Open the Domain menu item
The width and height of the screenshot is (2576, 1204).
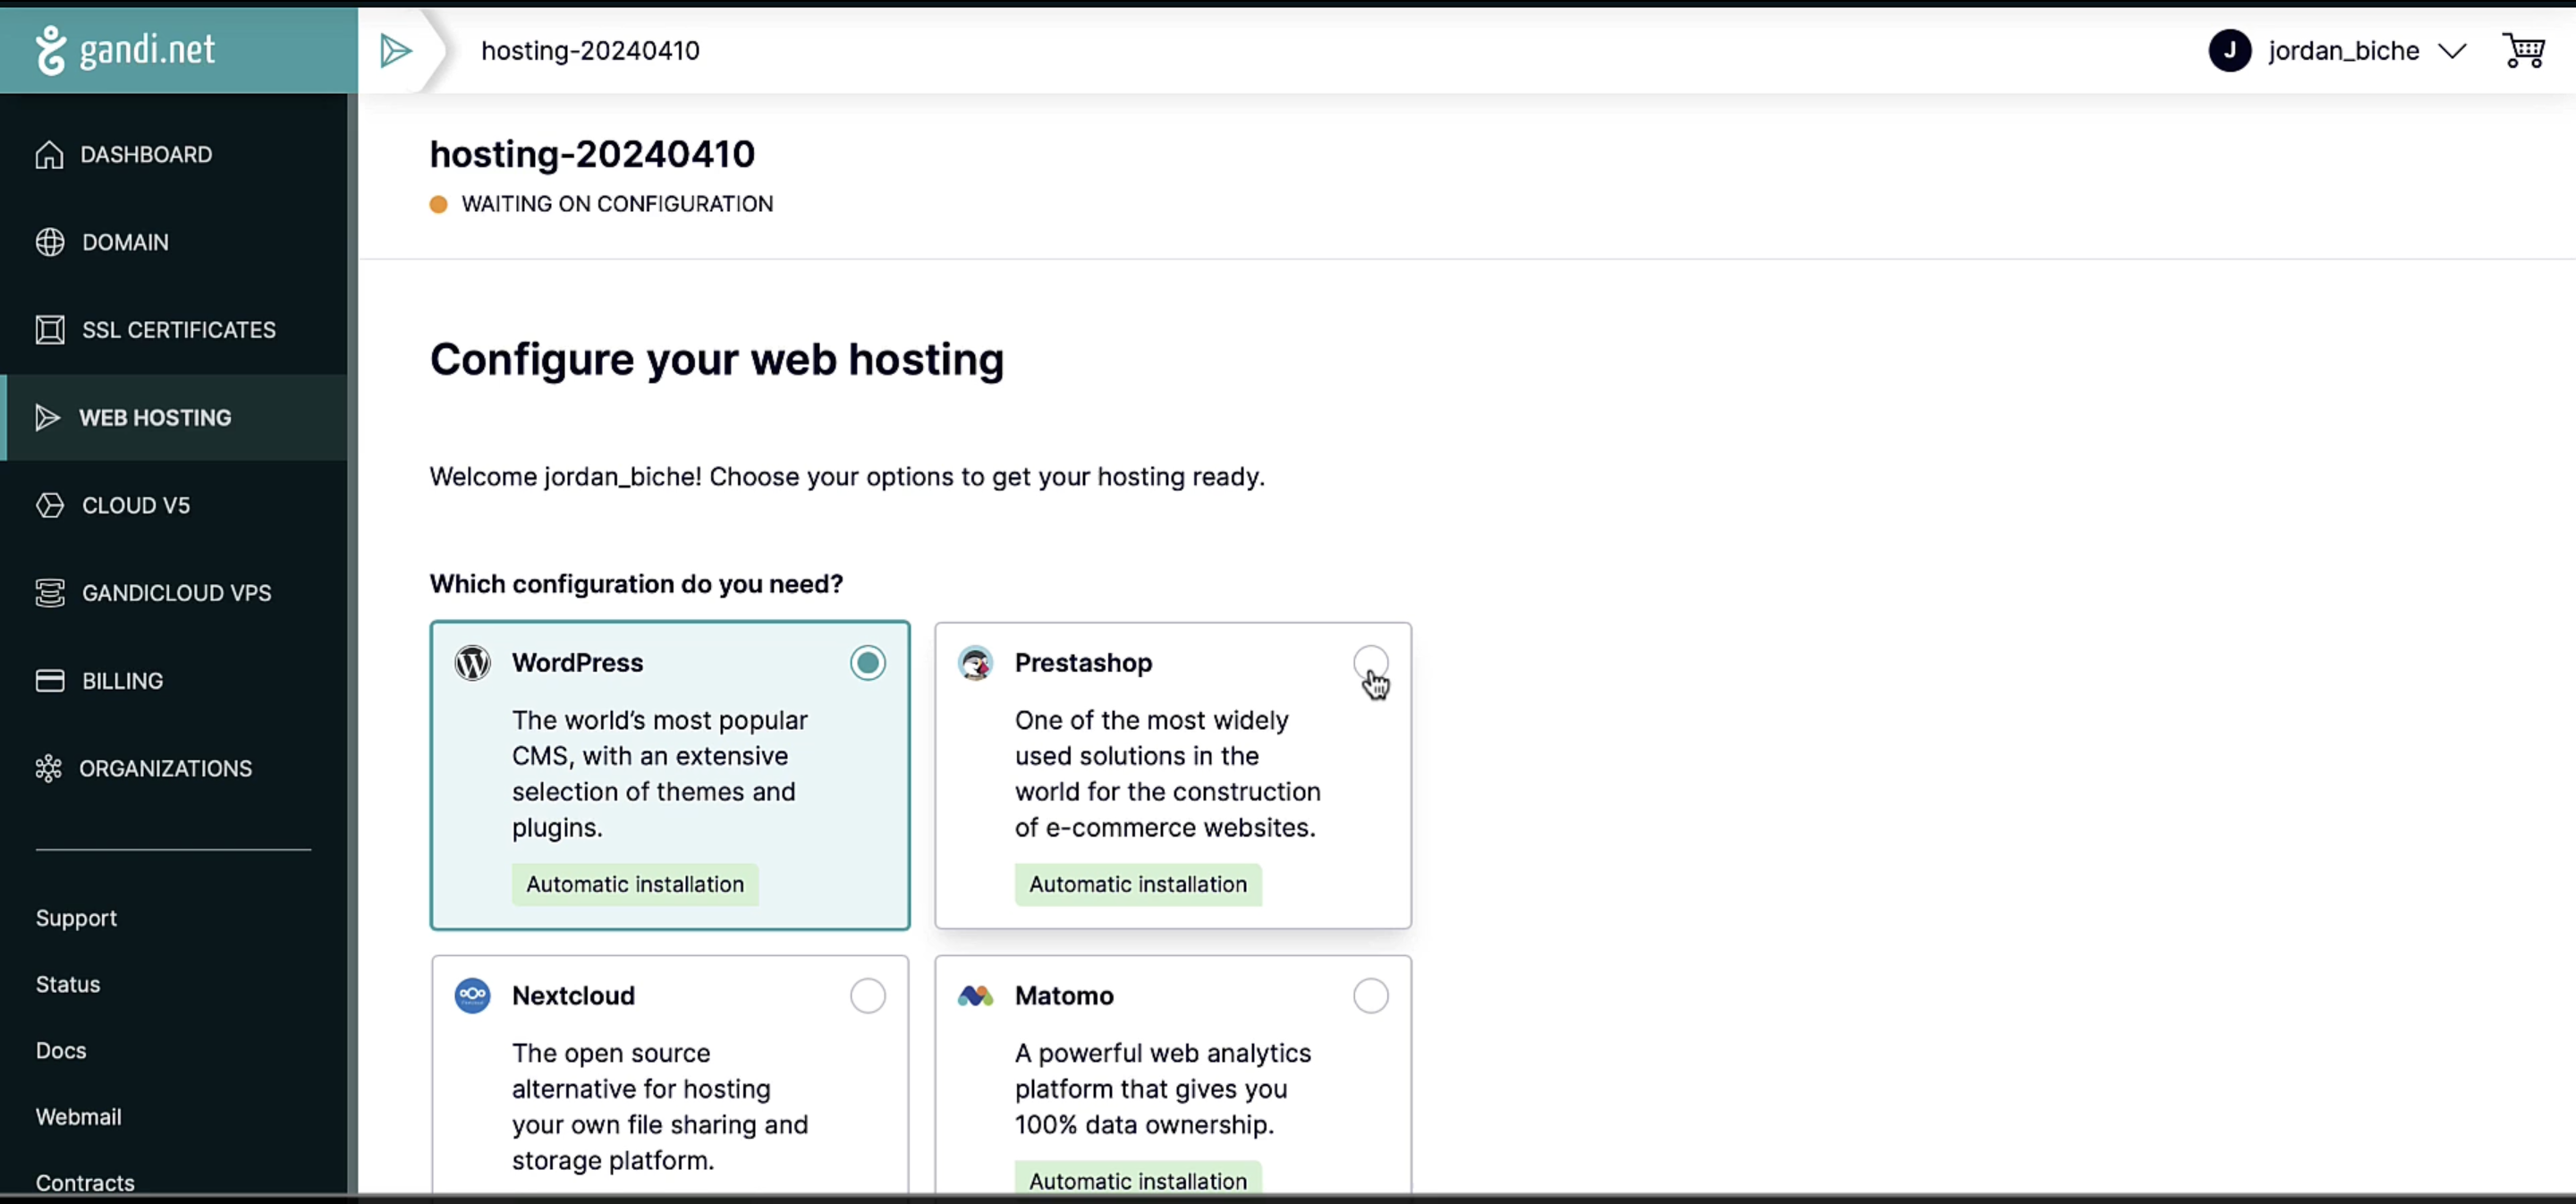pos(174,242)
